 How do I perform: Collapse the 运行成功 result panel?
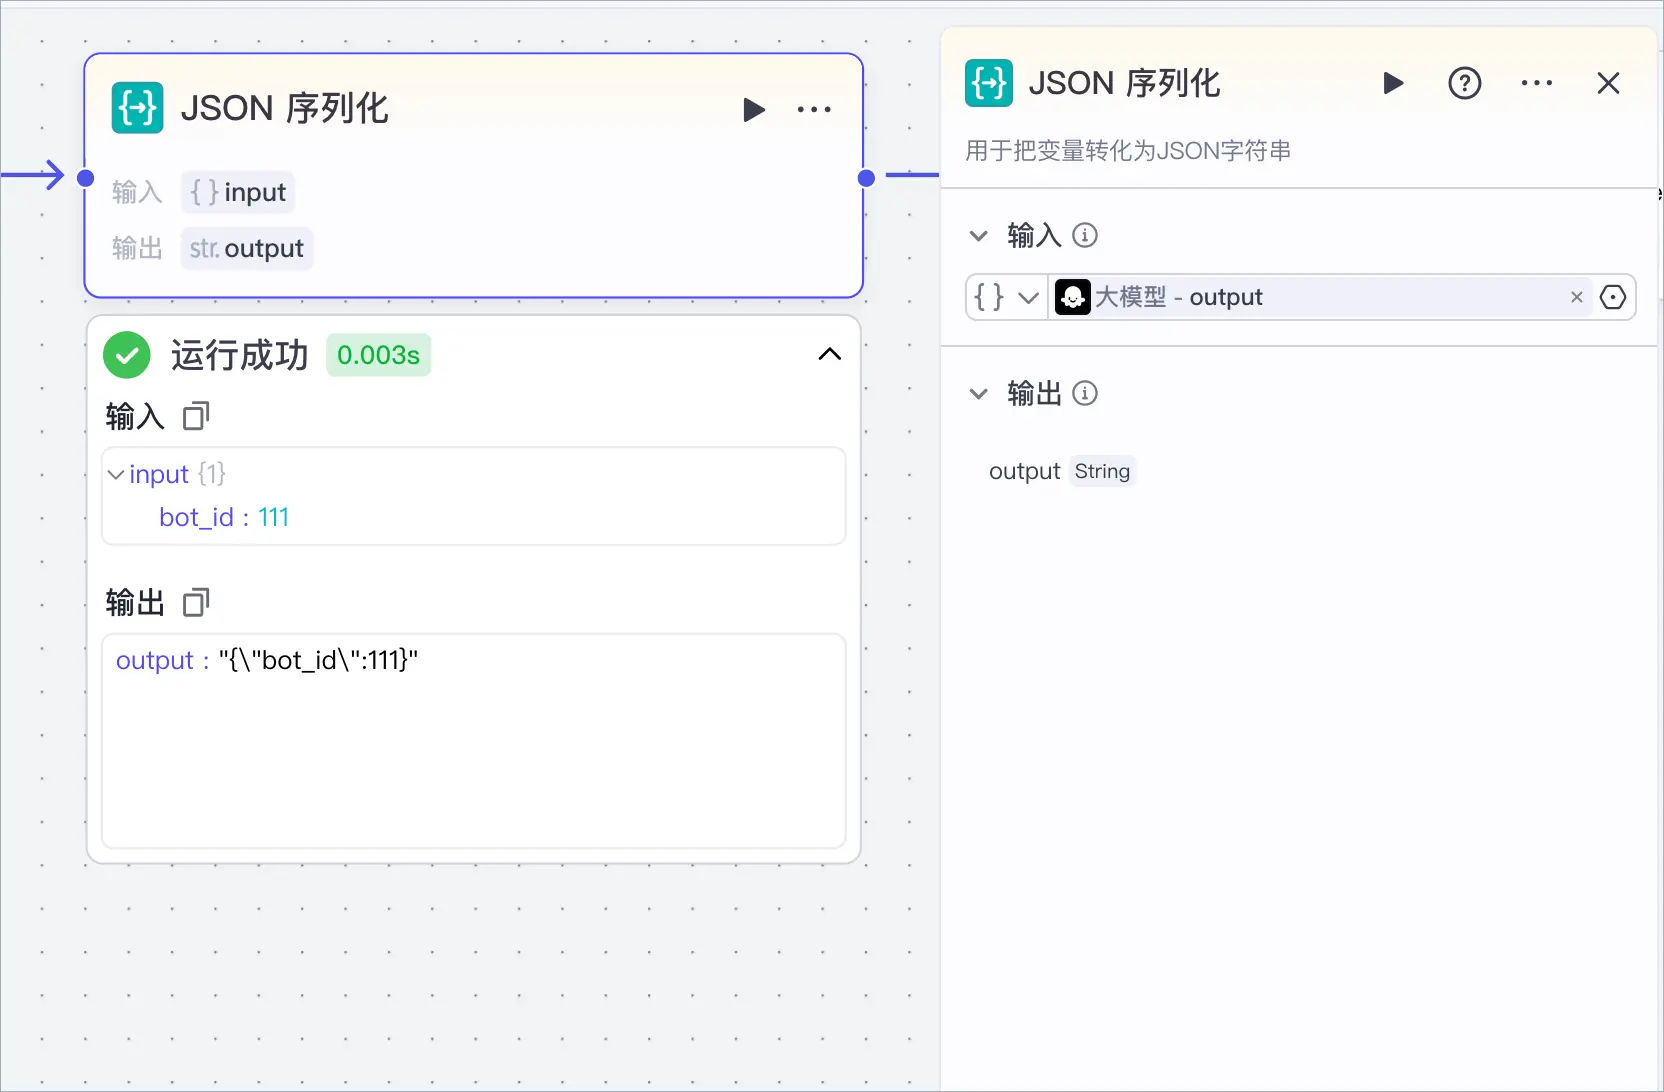click(829, 354)
